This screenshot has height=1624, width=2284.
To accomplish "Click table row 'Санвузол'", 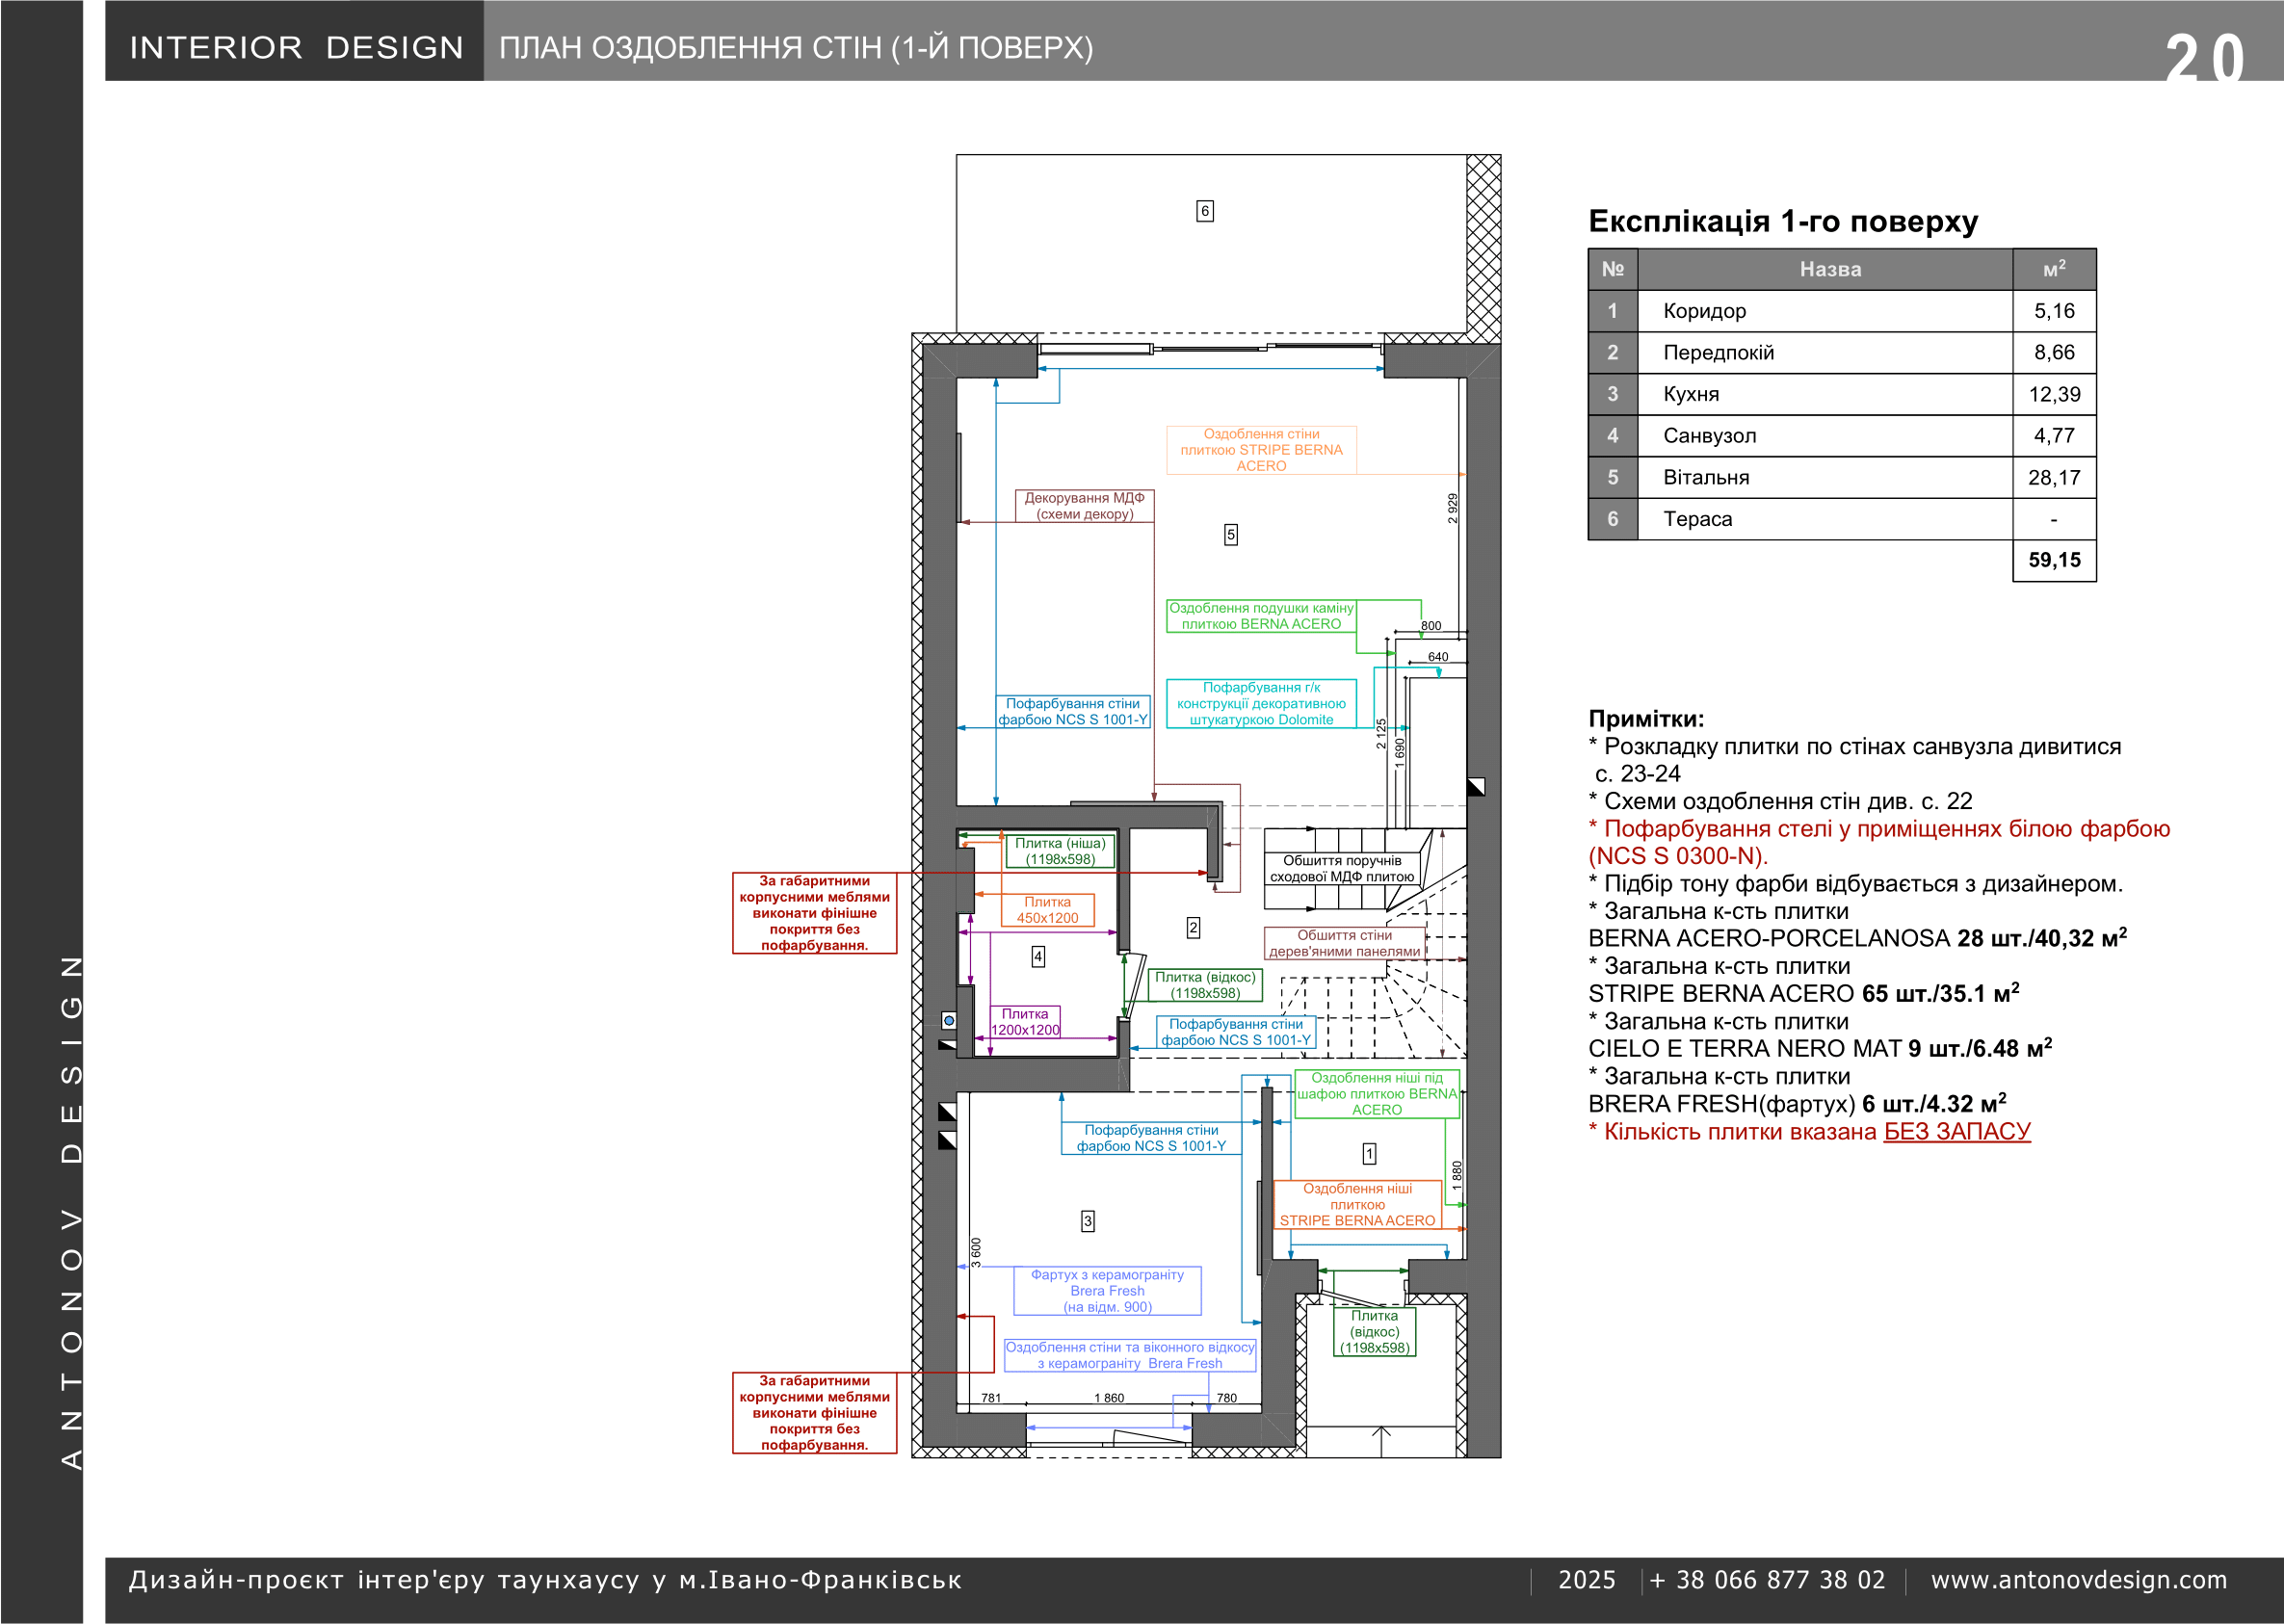I will [1842, 436].
